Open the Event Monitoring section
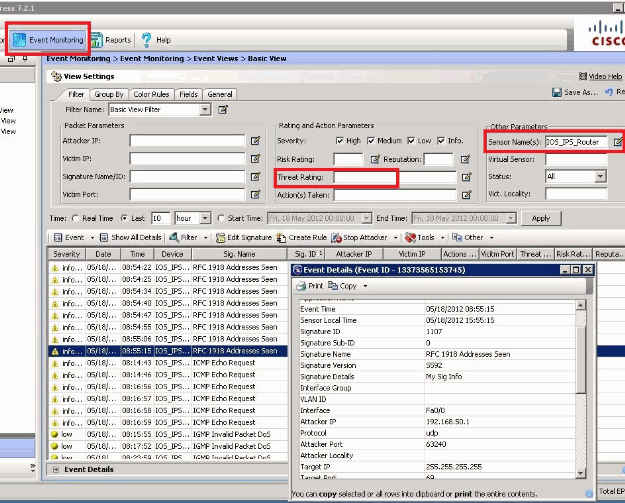 (48, 39)
